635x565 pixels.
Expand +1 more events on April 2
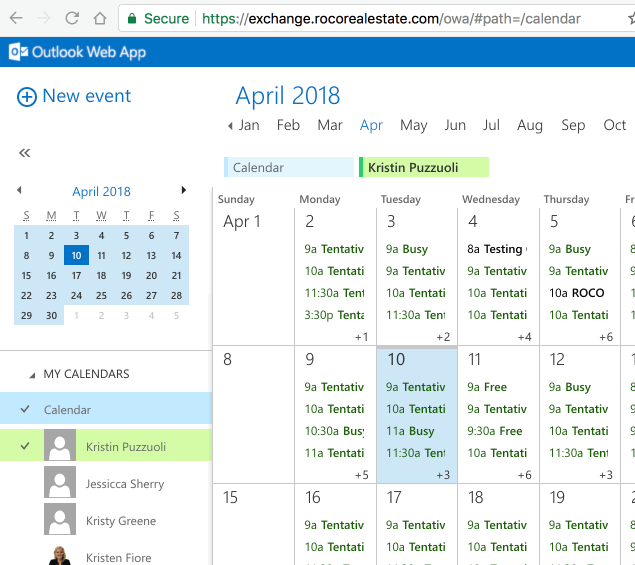coord(361,337)
